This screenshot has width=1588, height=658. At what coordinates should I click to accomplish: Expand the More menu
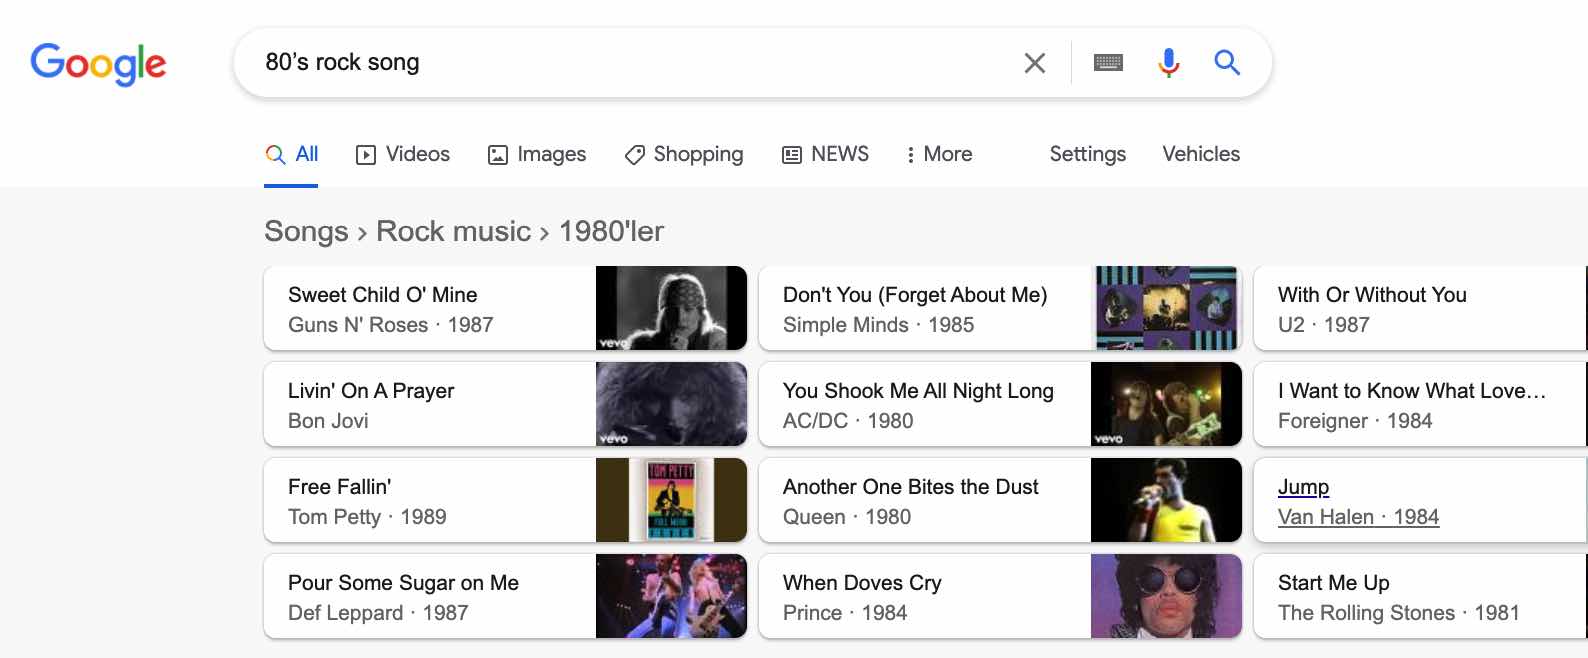pos(939,154)
